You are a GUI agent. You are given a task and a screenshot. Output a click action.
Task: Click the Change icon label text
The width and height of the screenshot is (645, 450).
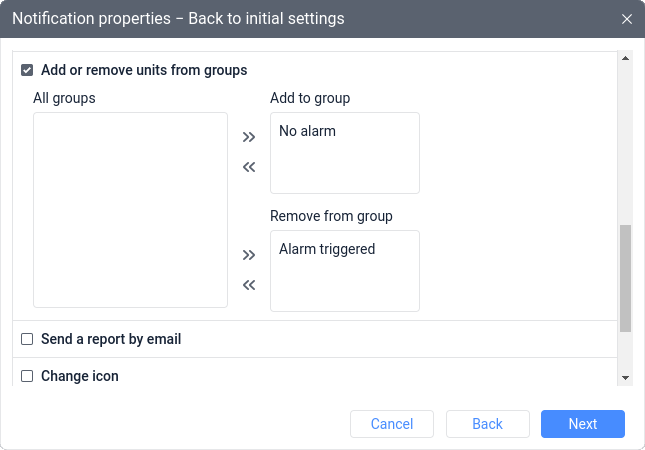click(80, 377)
